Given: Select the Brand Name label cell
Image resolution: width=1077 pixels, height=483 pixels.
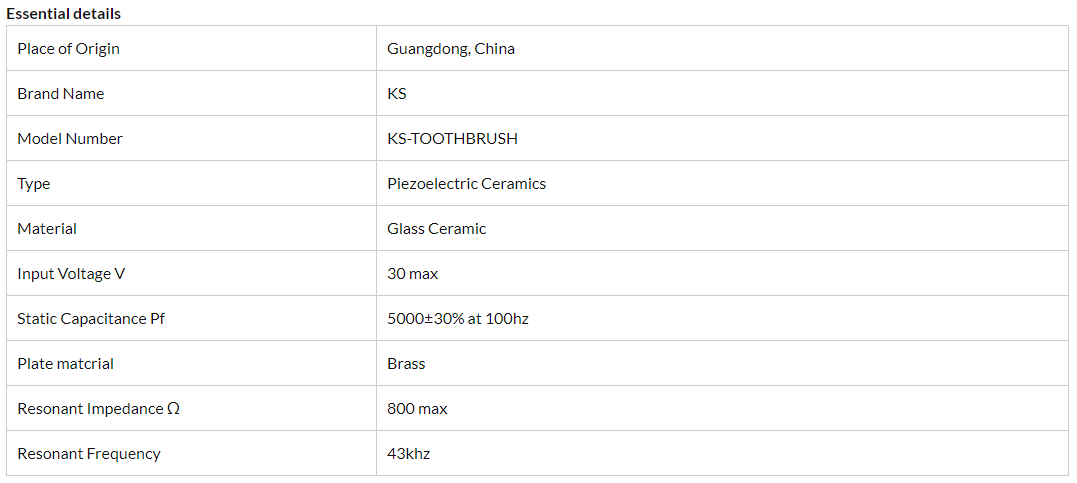Looking at the screenshot, I should [61, 94].
